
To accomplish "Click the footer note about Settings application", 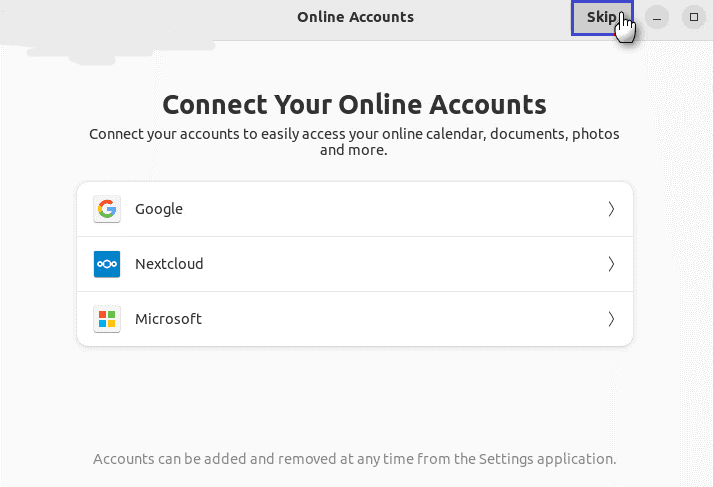I will pyautogui.click(x=354, y=459).
